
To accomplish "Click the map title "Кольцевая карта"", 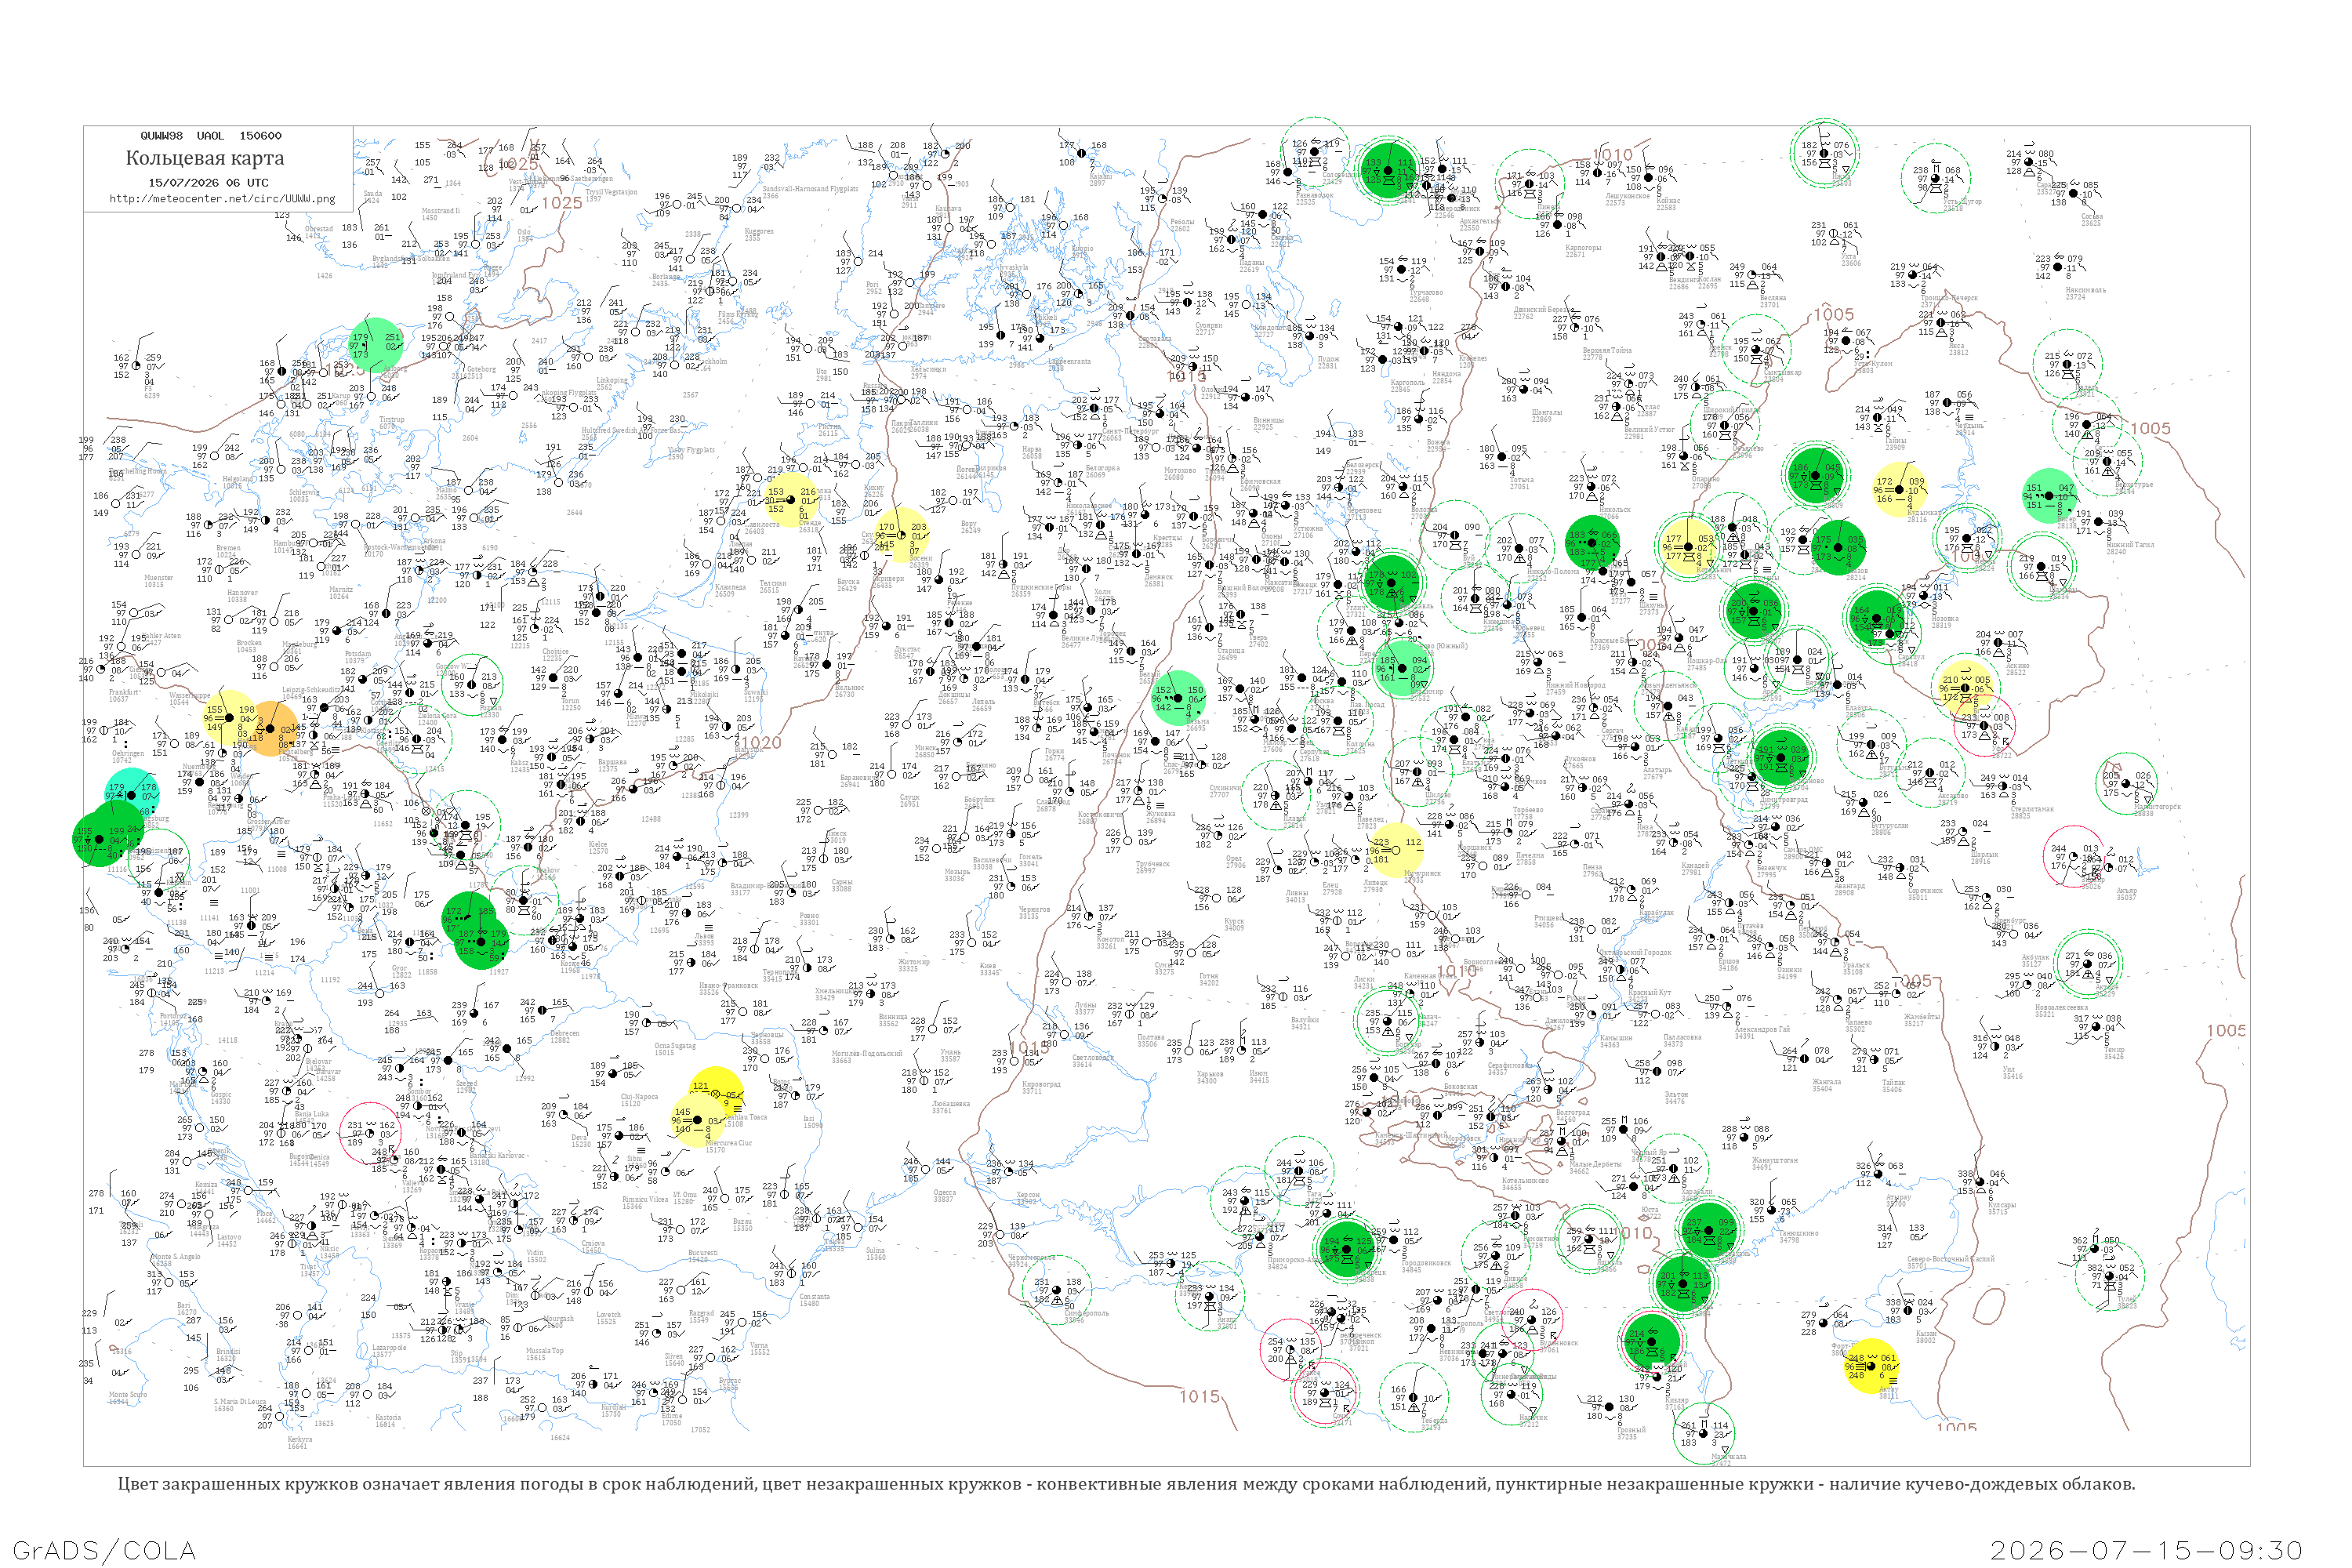I will [x=205, y=158].
